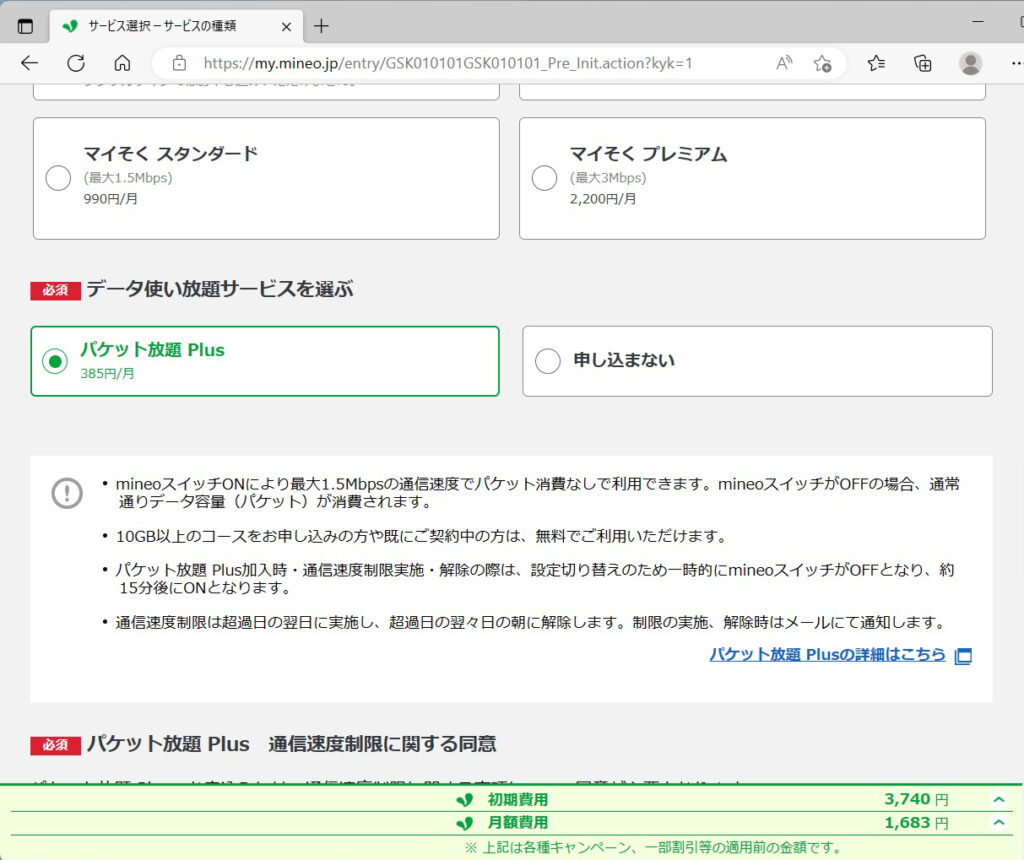The width and height of the screenshot is (1024, 860).
Task: Open a new browser tab
Action: pos(321,26)
